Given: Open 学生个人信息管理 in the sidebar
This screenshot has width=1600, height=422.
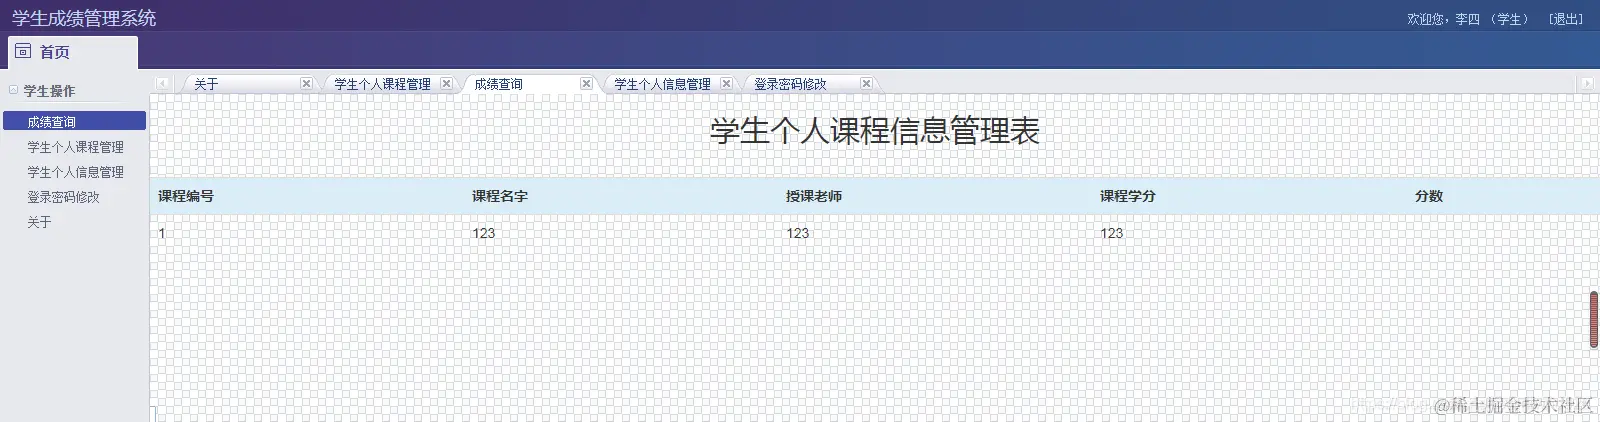Looking at the screenshot, I should [76, 172].
